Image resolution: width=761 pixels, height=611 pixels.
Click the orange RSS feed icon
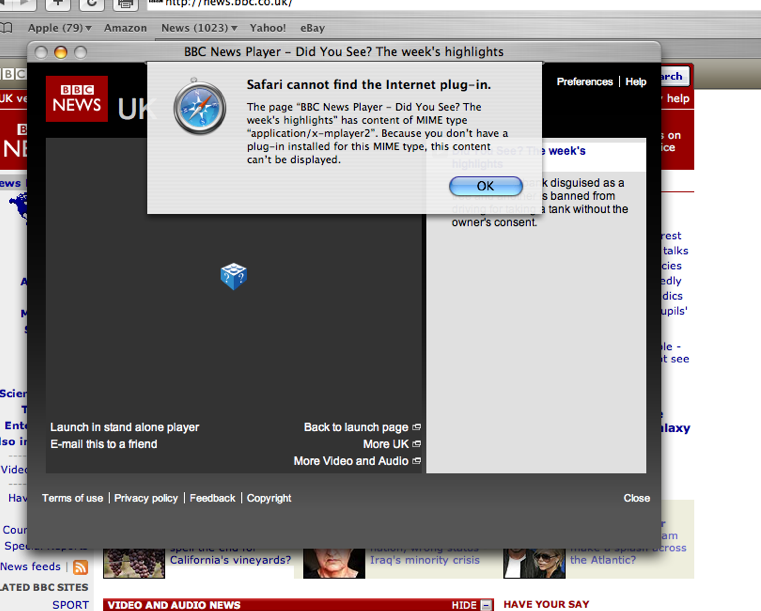coord(80,567)
